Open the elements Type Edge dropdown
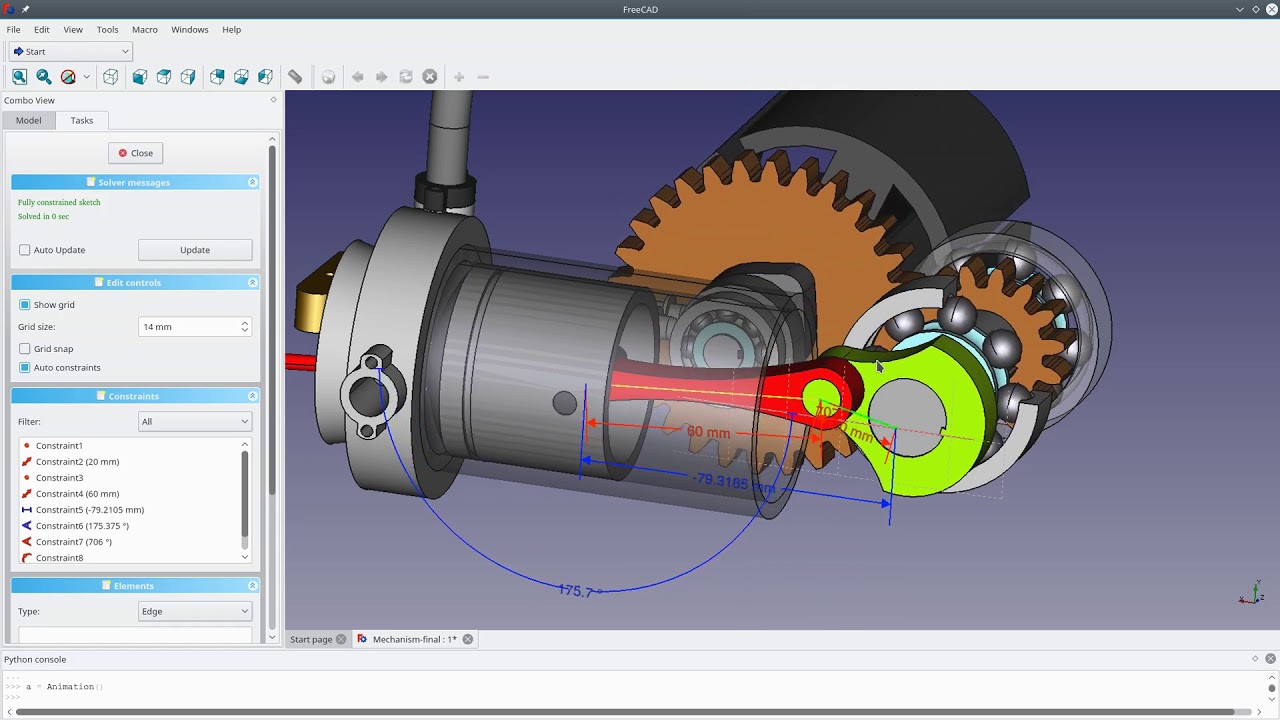The image size is (1280, 720). point(195,611)
